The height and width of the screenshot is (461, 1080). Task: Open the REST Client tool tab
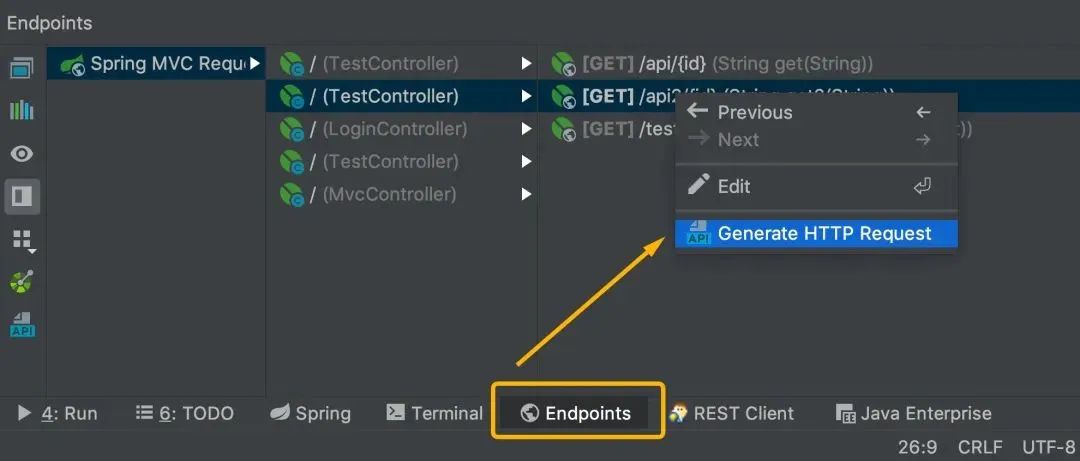coord(731,413)
